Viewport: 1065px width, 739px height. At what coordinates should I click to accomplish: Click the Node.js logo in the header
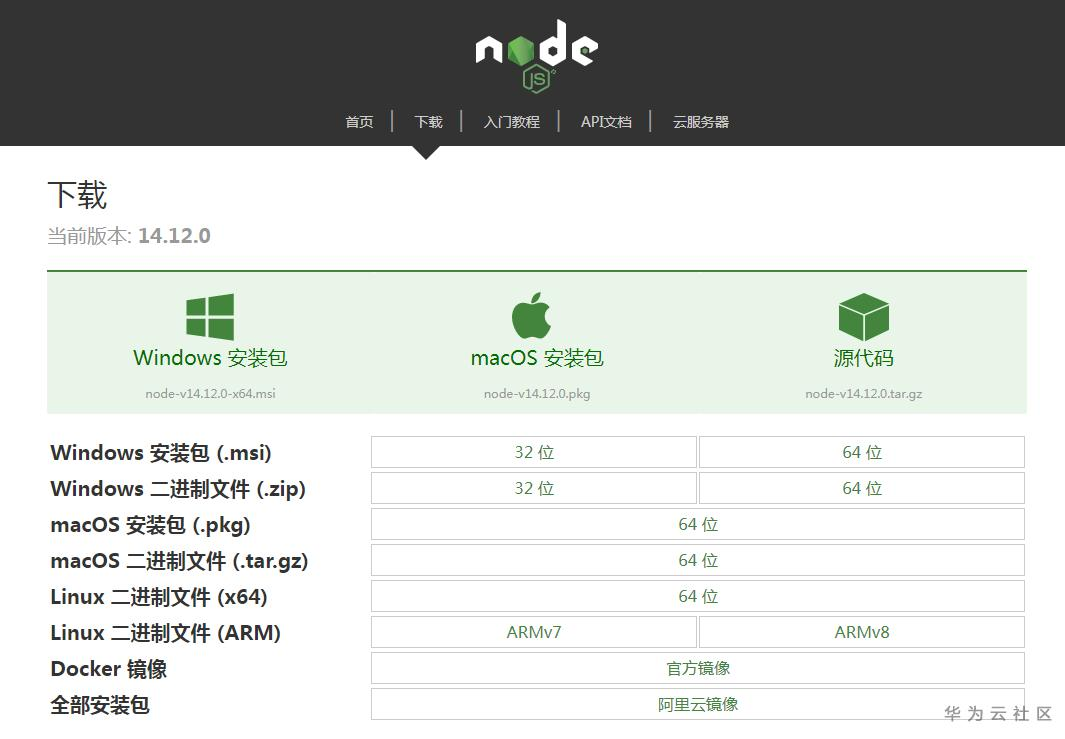pyautogui.click(x=536, y=56)
